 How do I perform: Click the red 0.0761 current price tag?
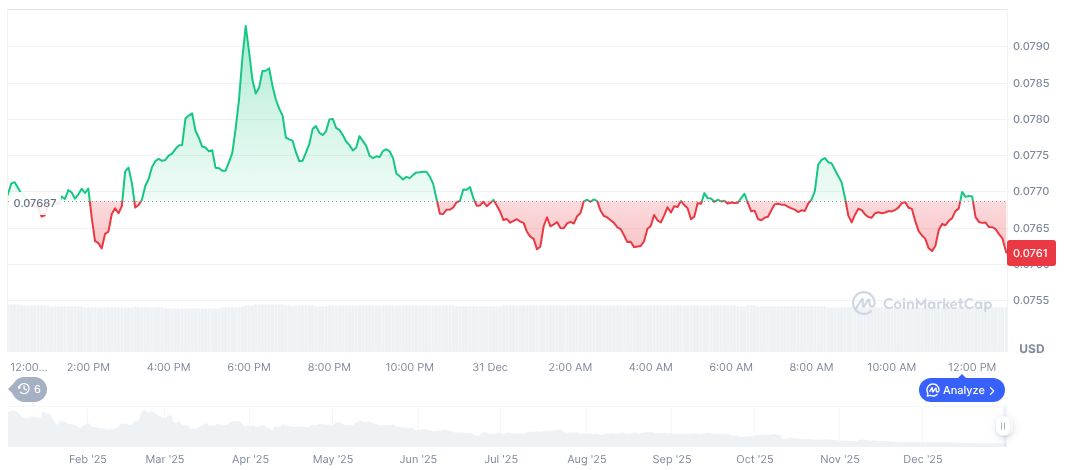[1030, 253]
